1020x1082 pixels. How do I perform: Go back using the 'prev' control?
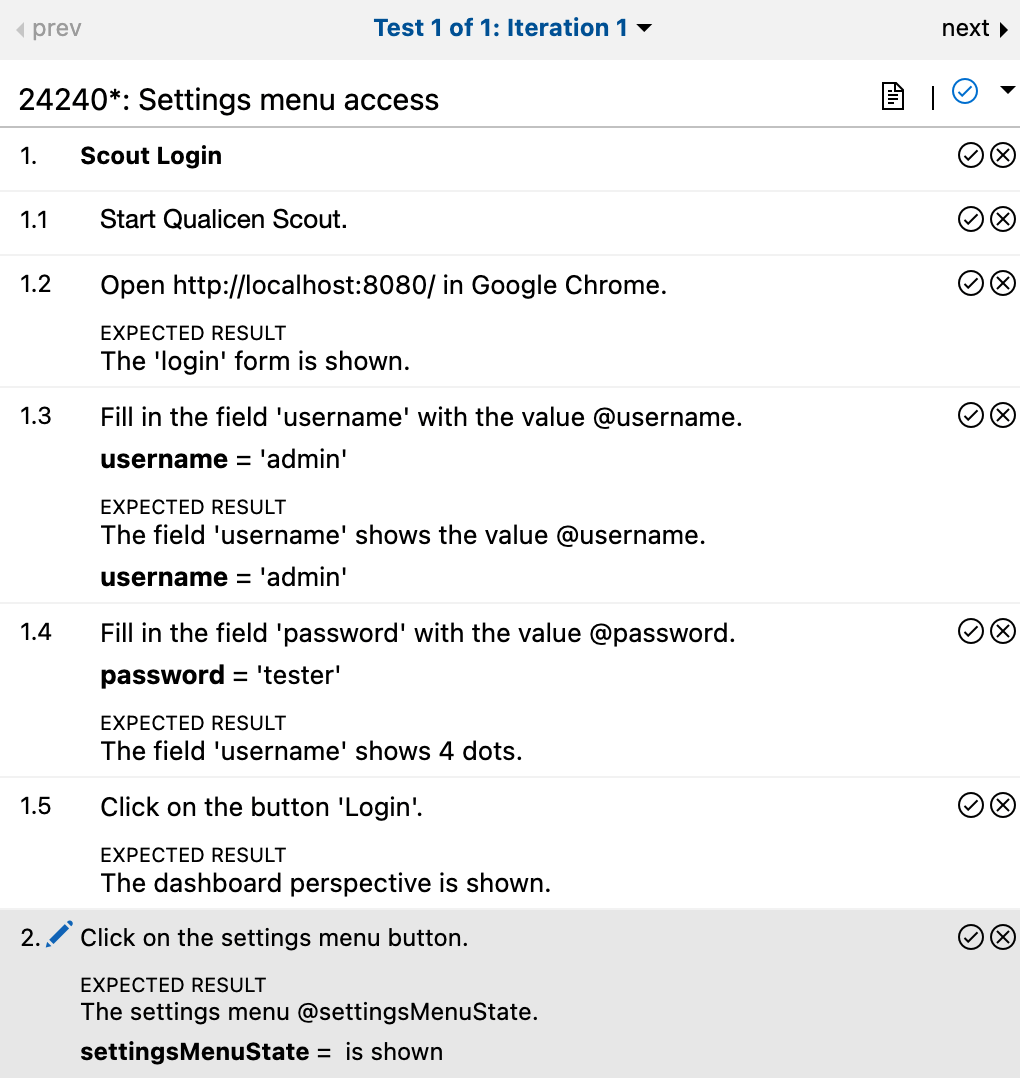pyautogui.click(x=47, y=28)
